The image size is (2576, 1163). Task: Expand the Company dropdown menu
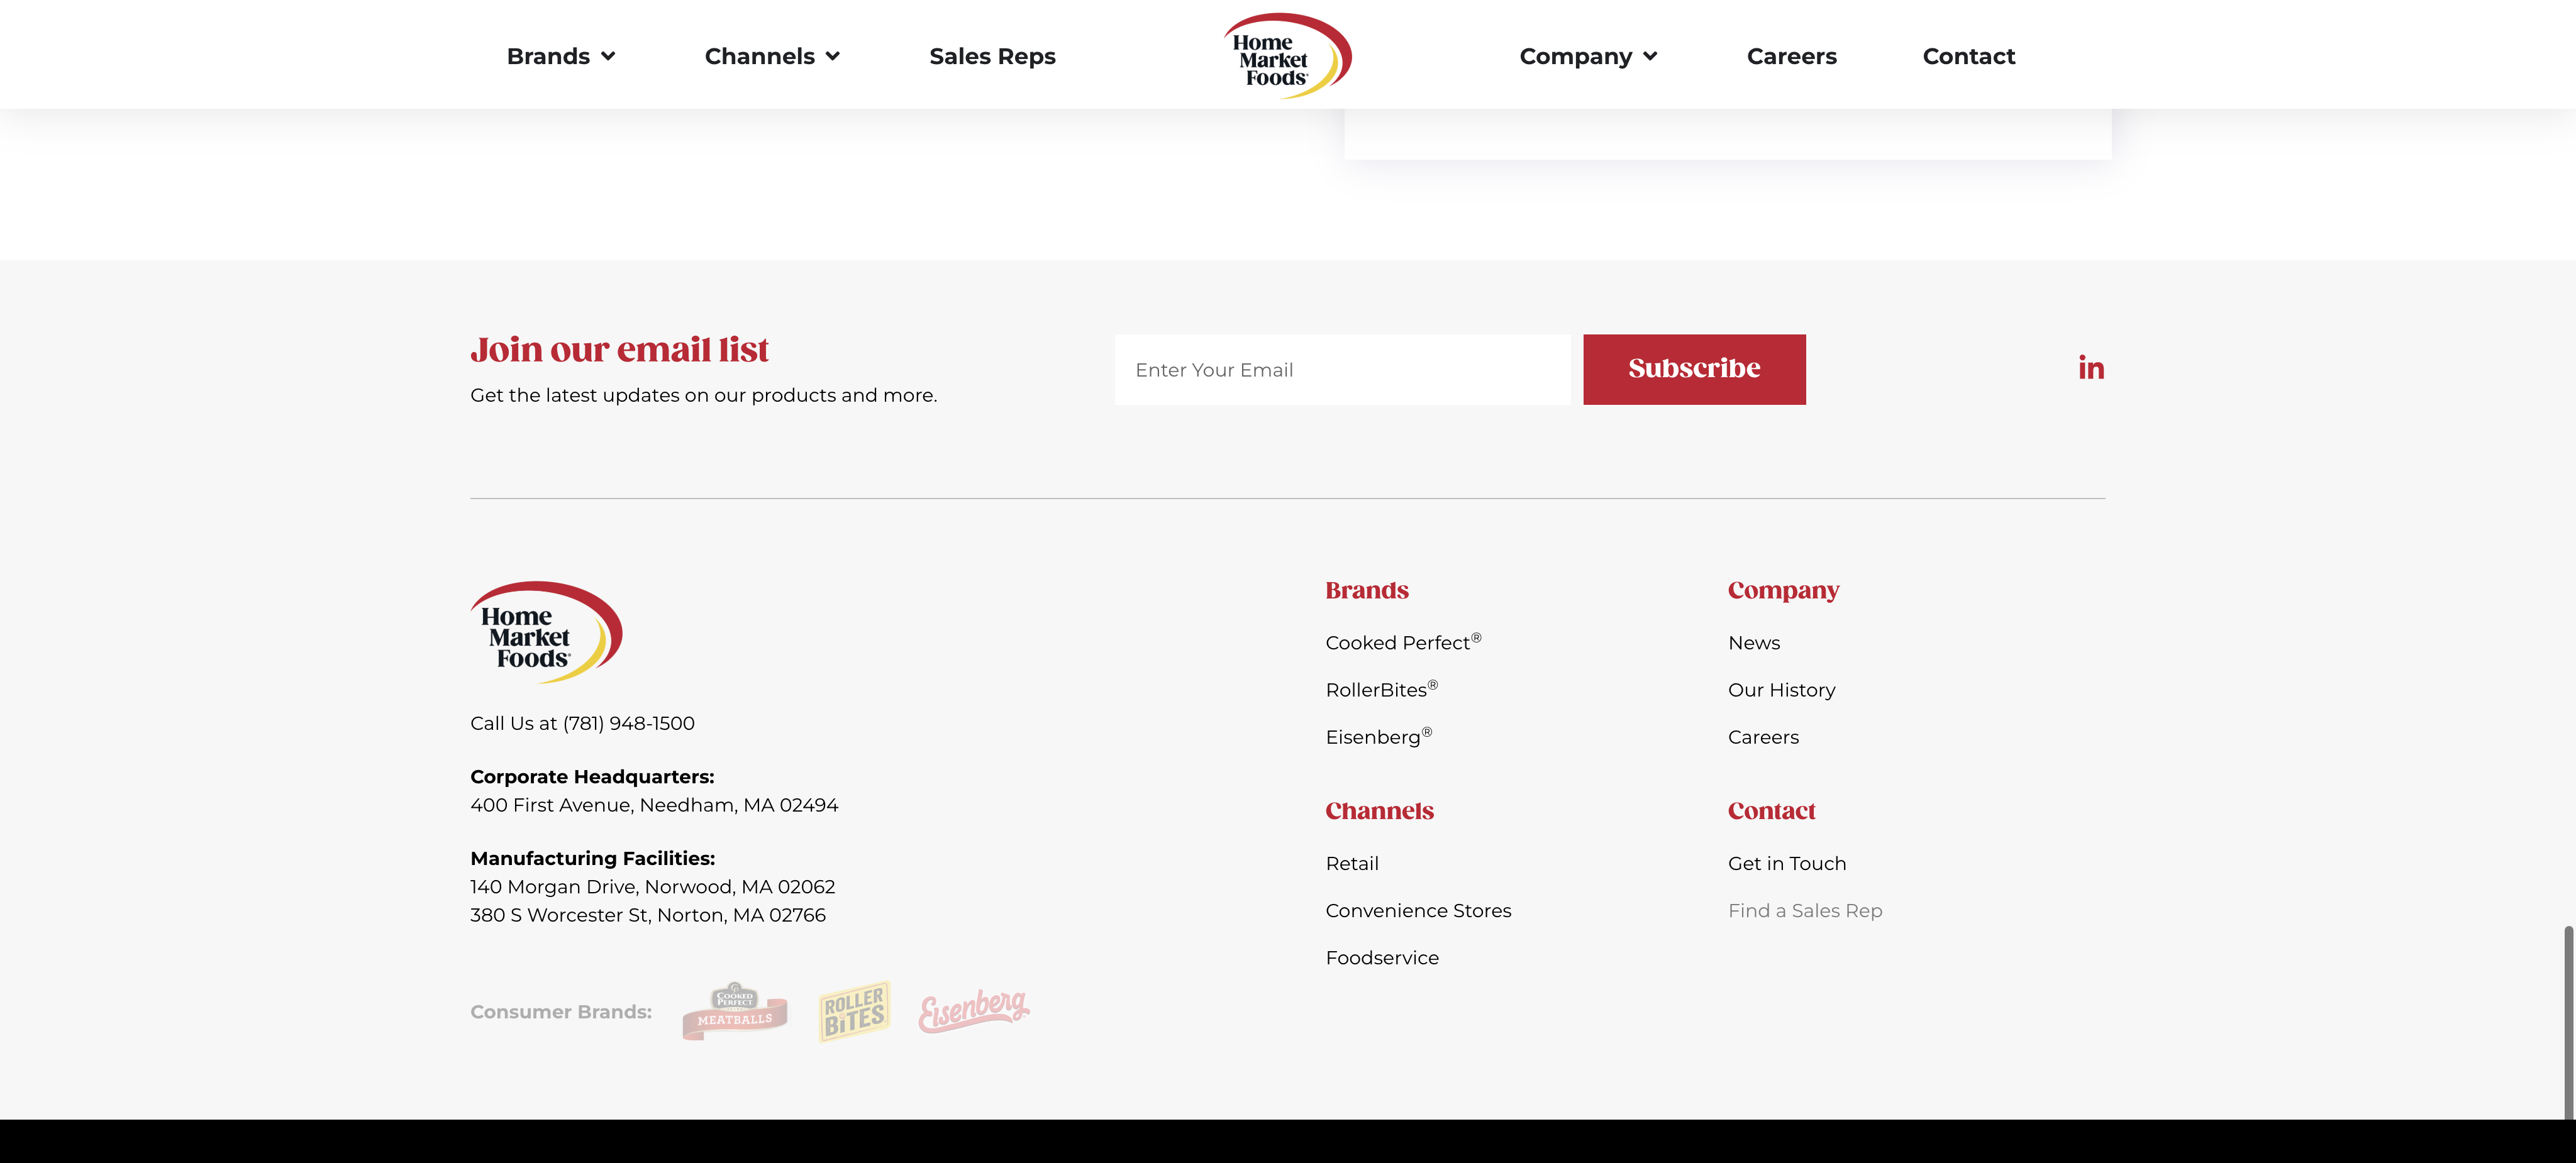pyautogui.click(x=1588, y=57)
